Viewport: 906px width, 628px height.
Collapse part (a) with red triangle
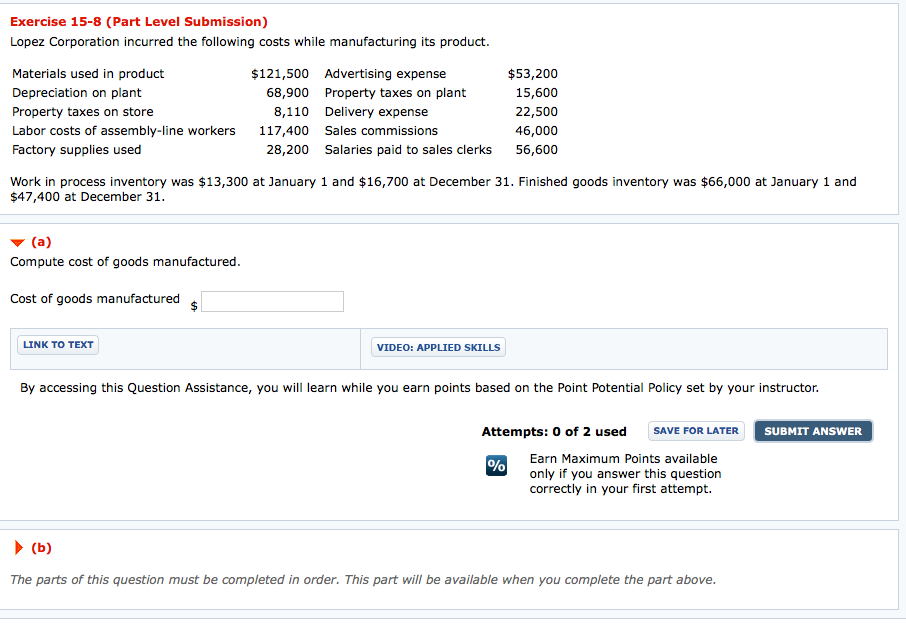pyautogui.click(x=17, y=242)
